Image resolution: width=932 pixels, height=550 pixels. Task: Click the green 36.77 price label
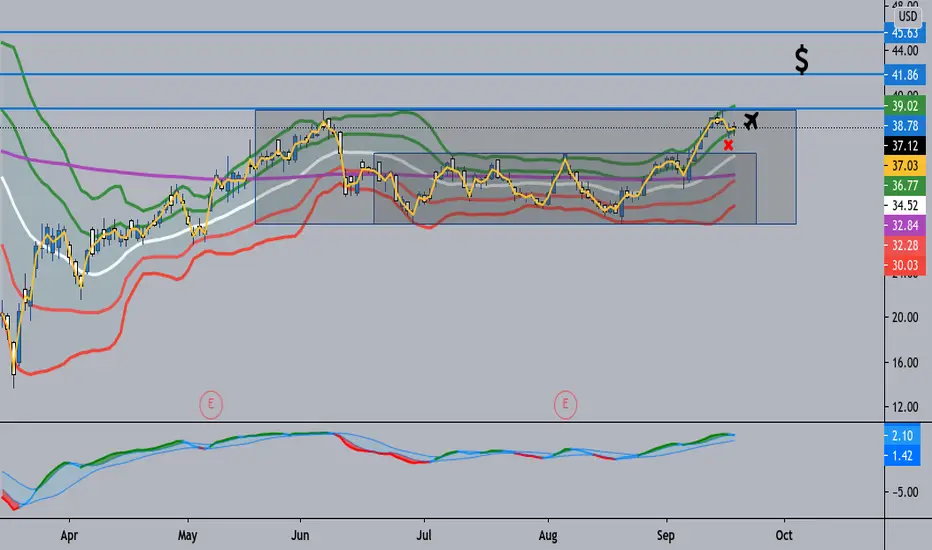click(905, 186)
